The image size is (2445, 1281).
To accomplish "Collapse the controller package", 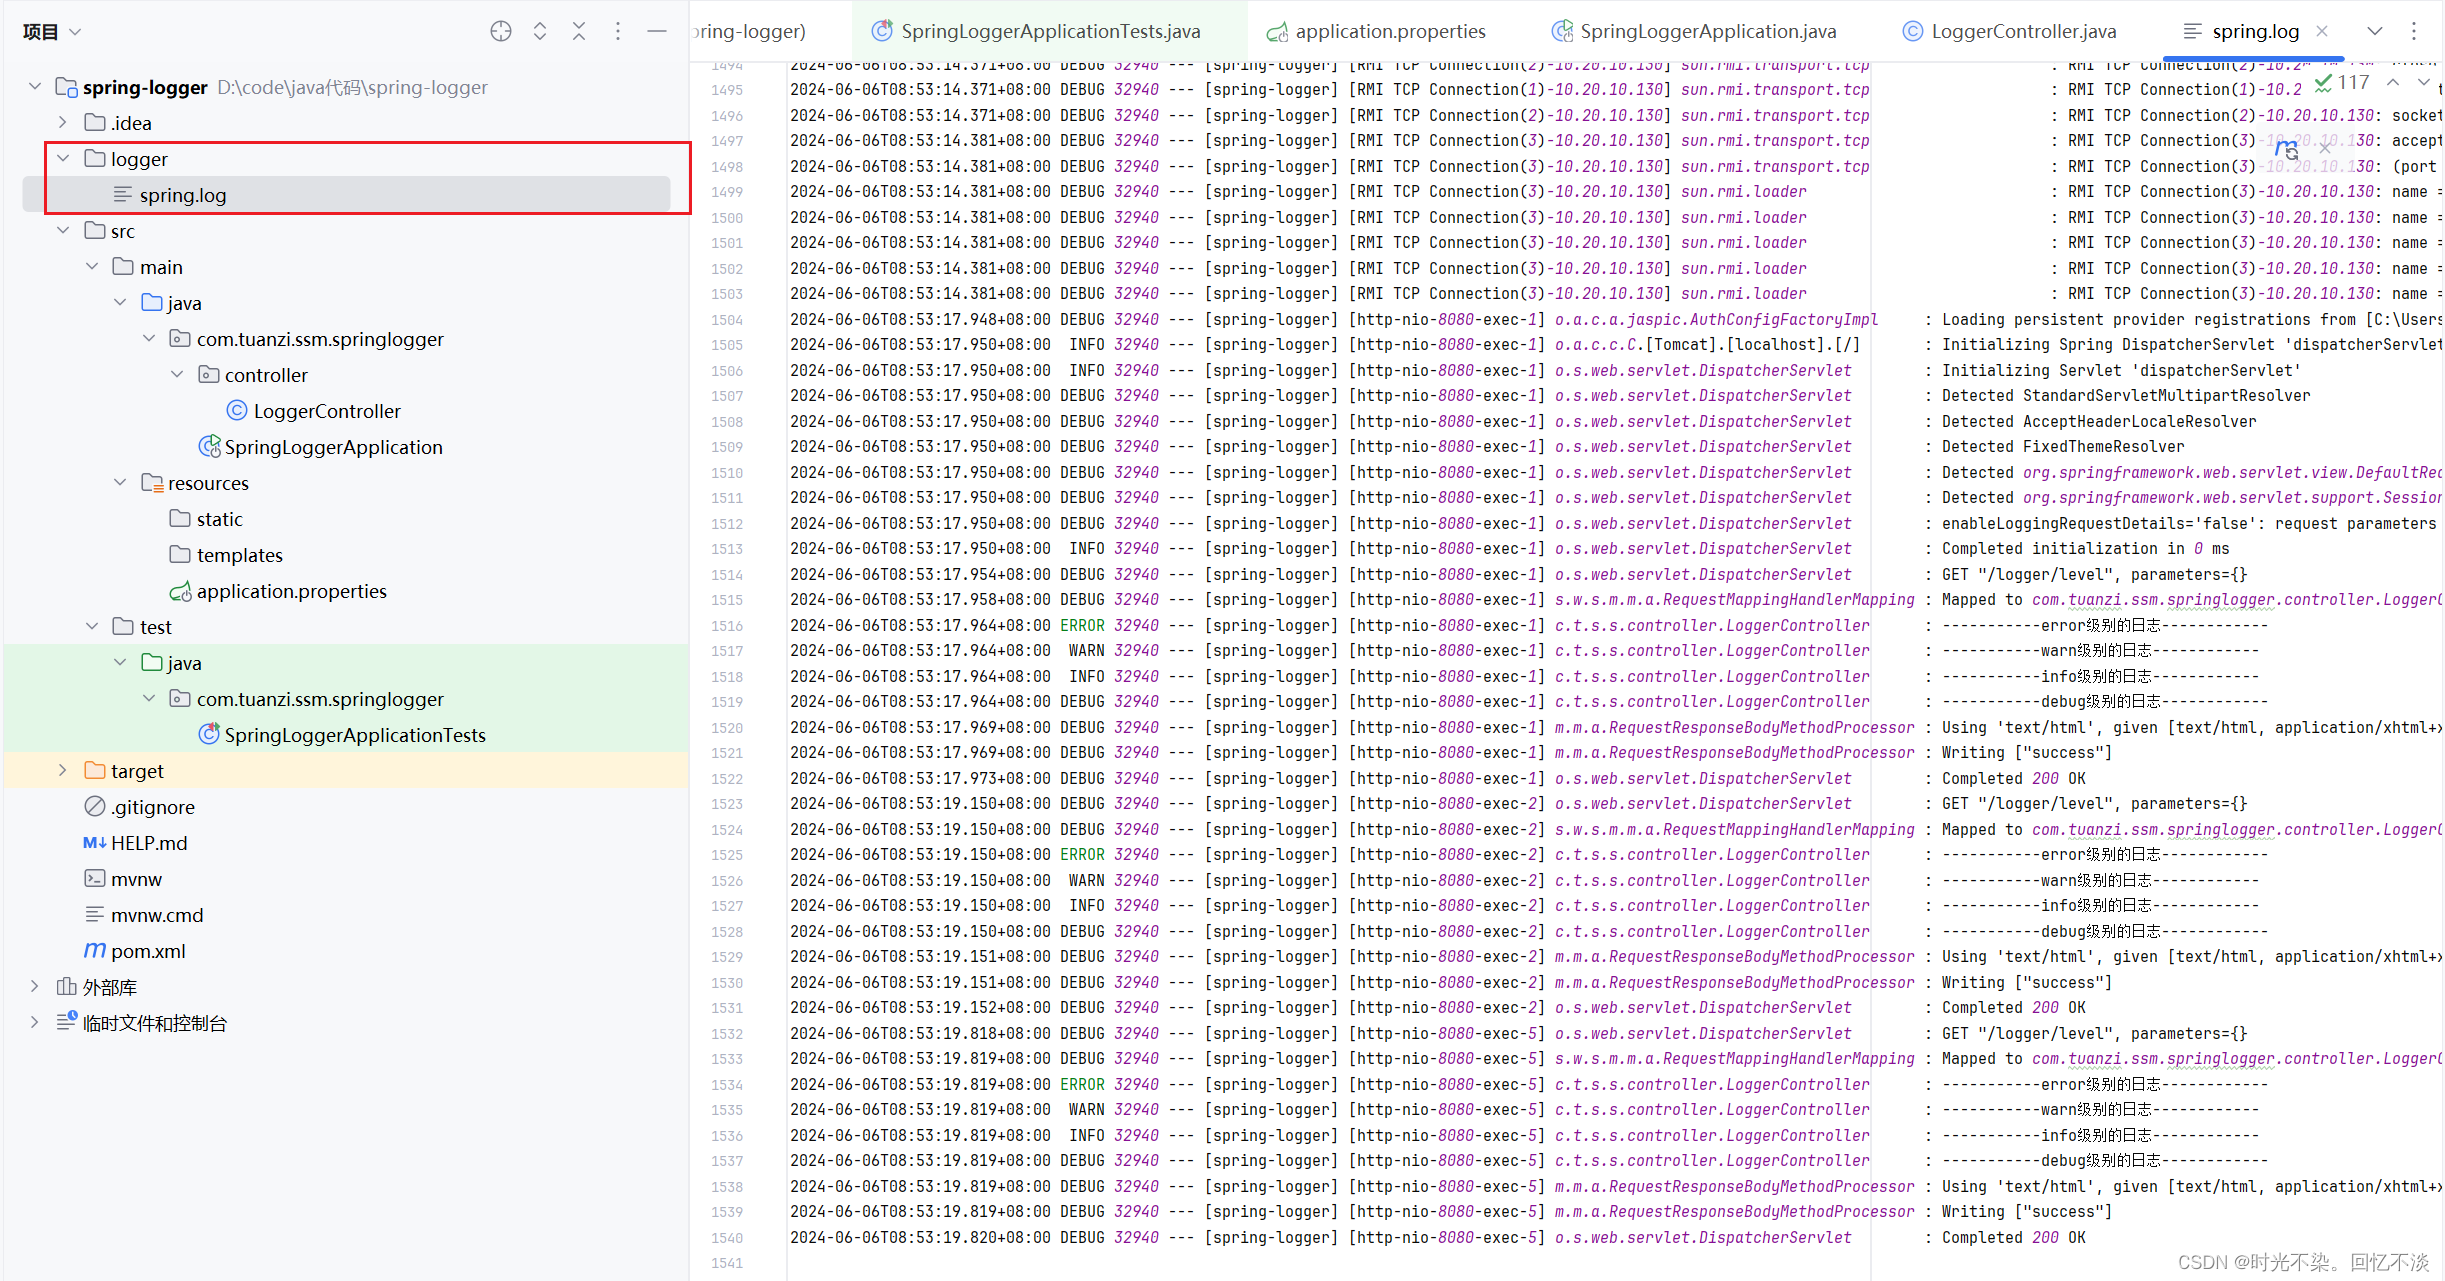I will pyautogui.click(x=177, y=375).
